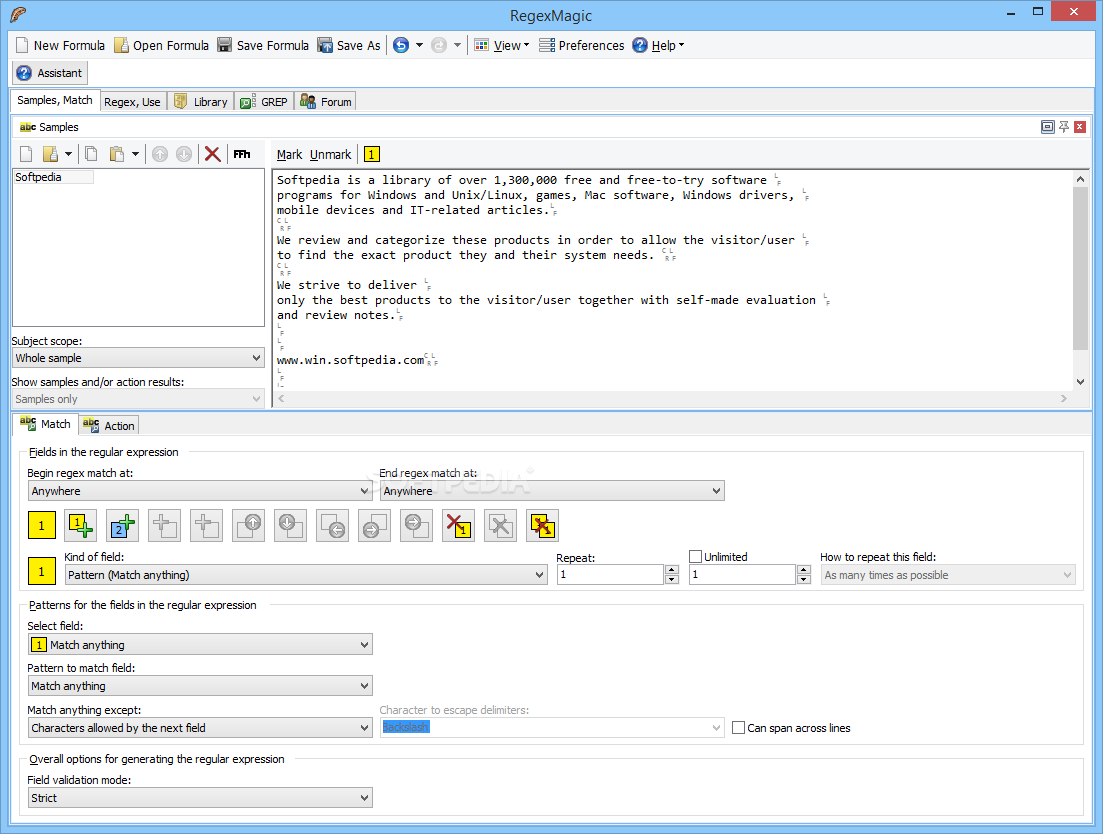The image size is (1103, 834).
Task: Select yellow field 1 in the field row
Action: 42,526
